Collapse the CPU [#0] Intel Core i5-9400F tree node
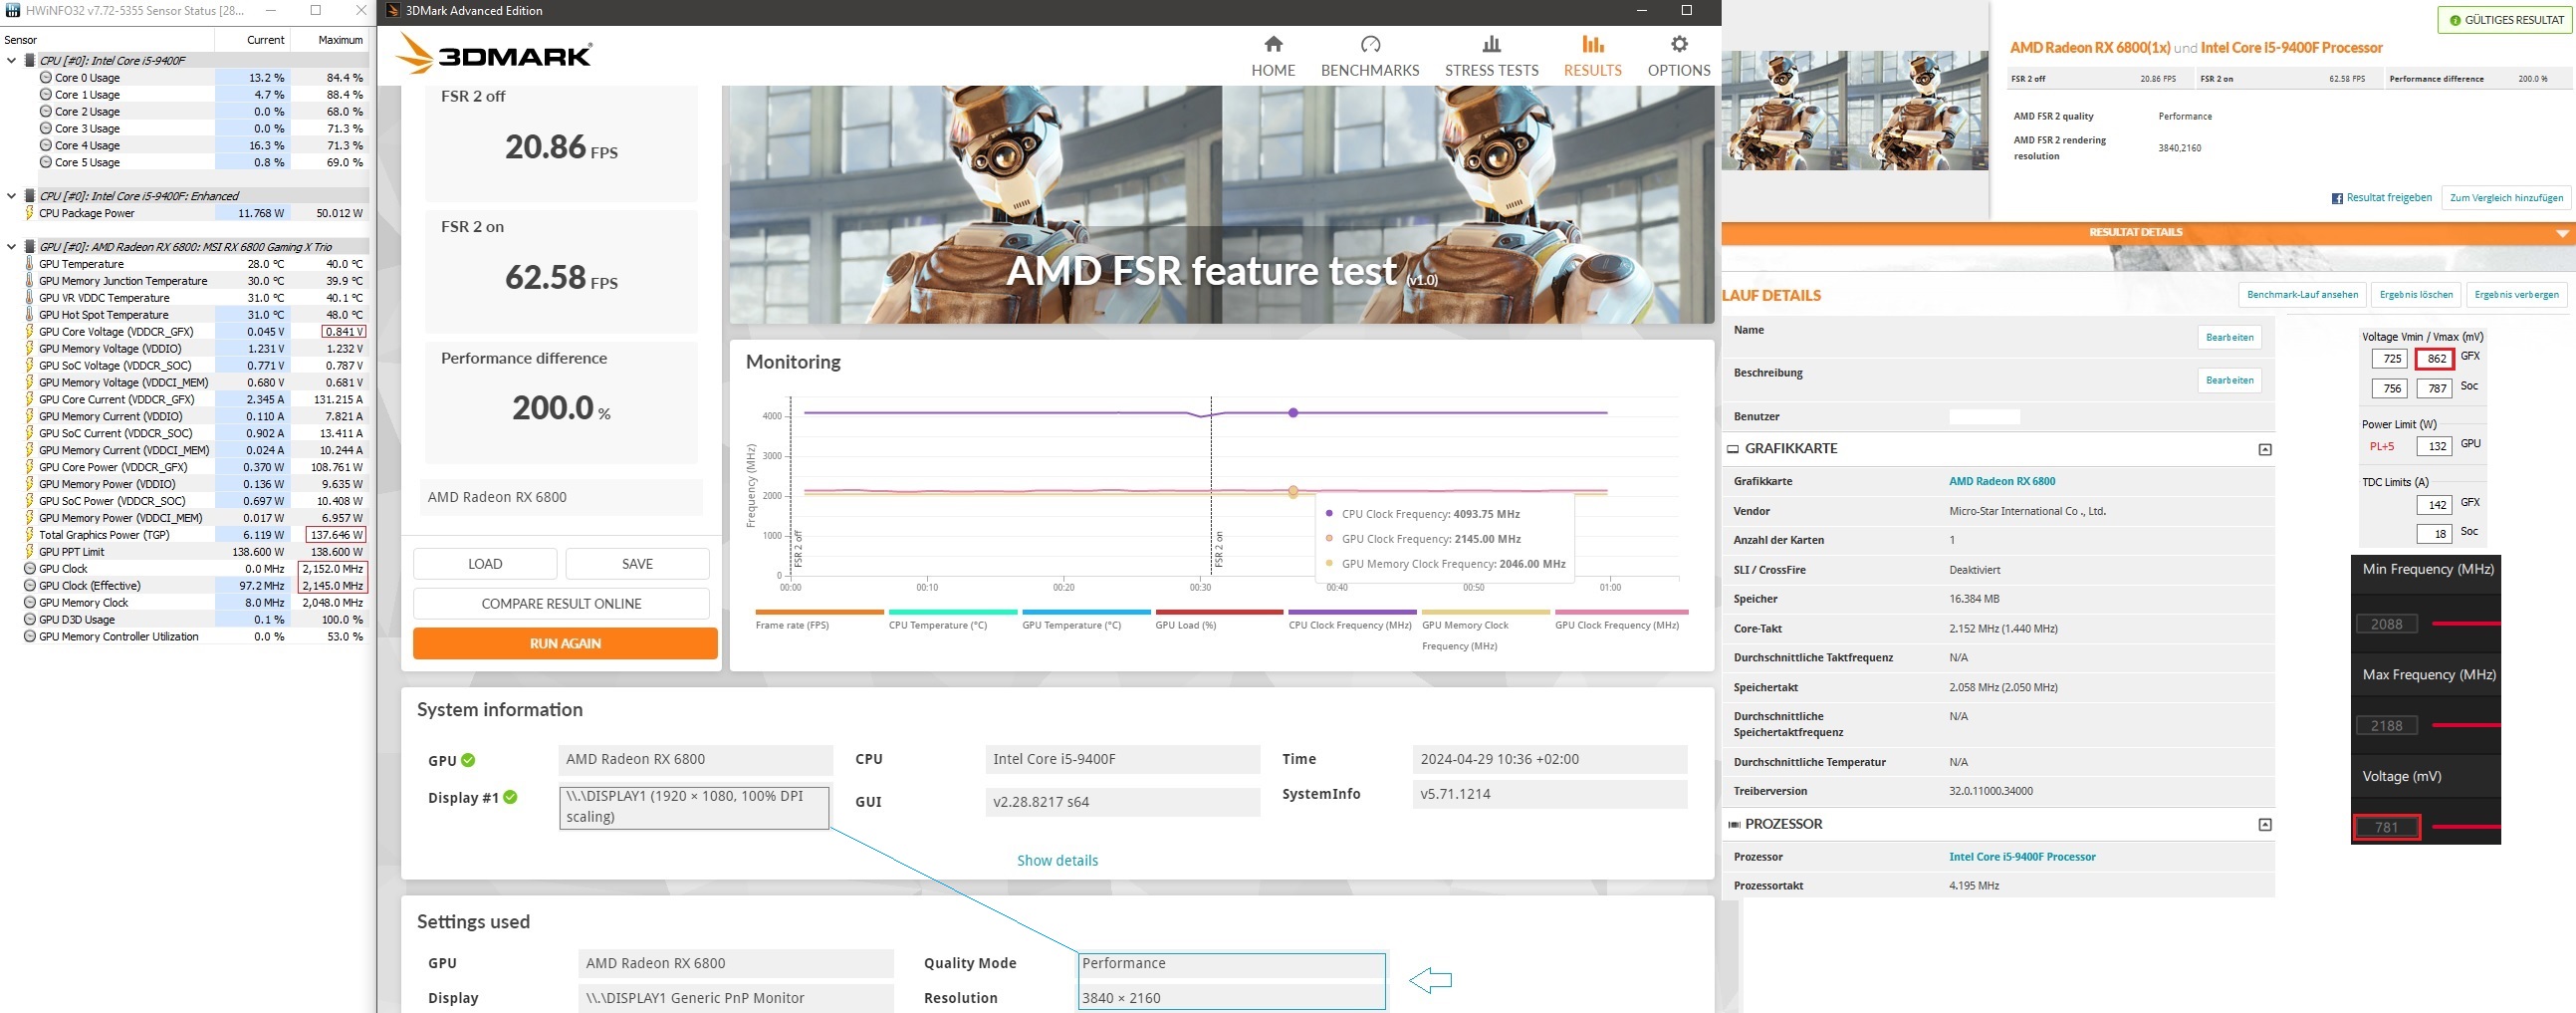The width and height of the screenshot is (2576, 1013). [x=11, y=60]
